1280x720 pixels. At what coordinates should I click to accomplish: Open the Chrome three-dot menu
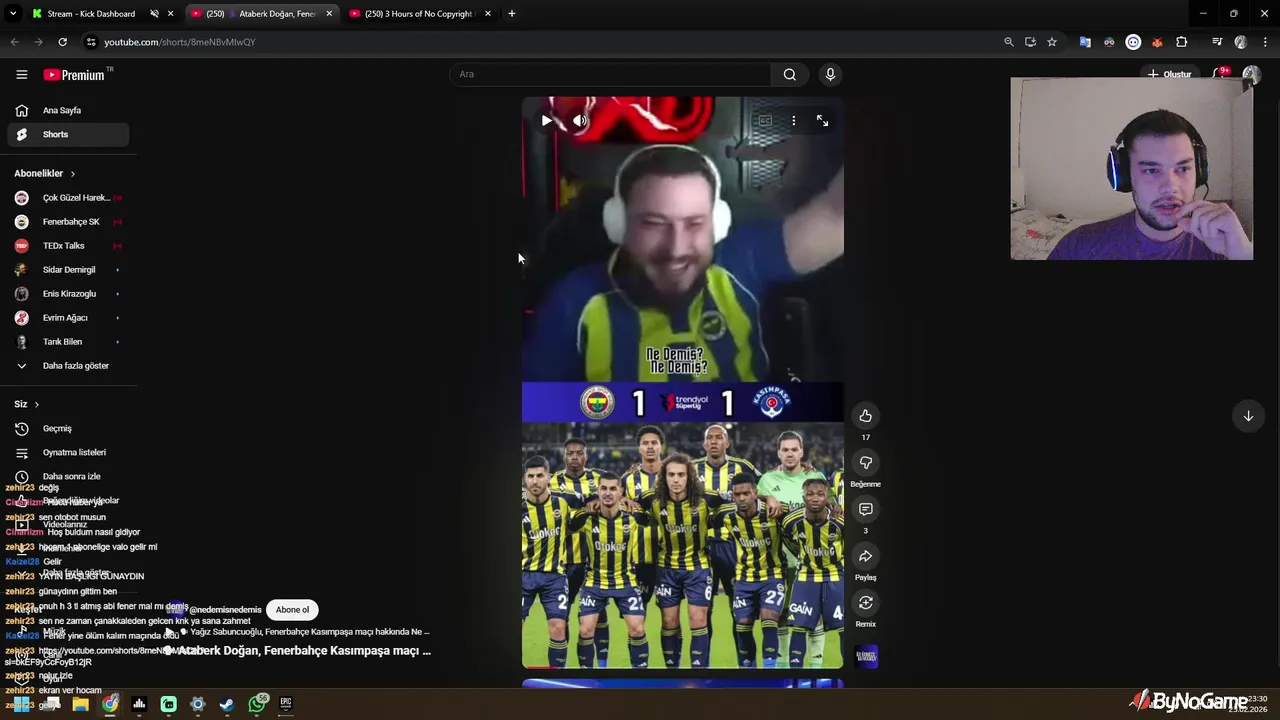[x=1266, y=42]
